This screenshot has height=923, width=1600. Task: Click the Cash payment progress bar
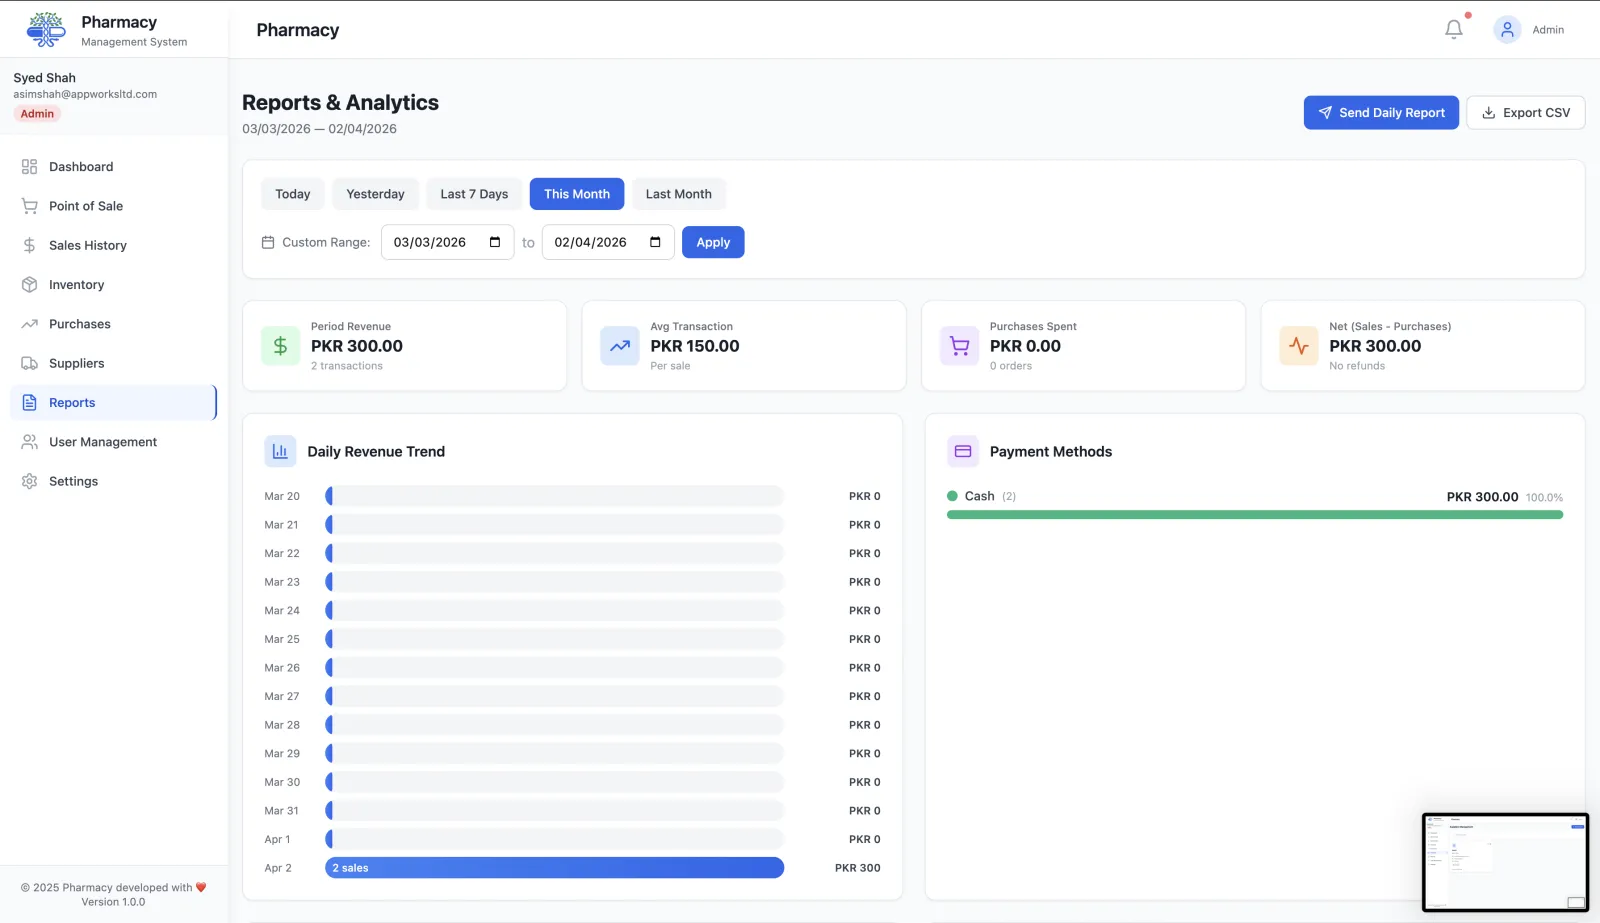pos(1255,515)
